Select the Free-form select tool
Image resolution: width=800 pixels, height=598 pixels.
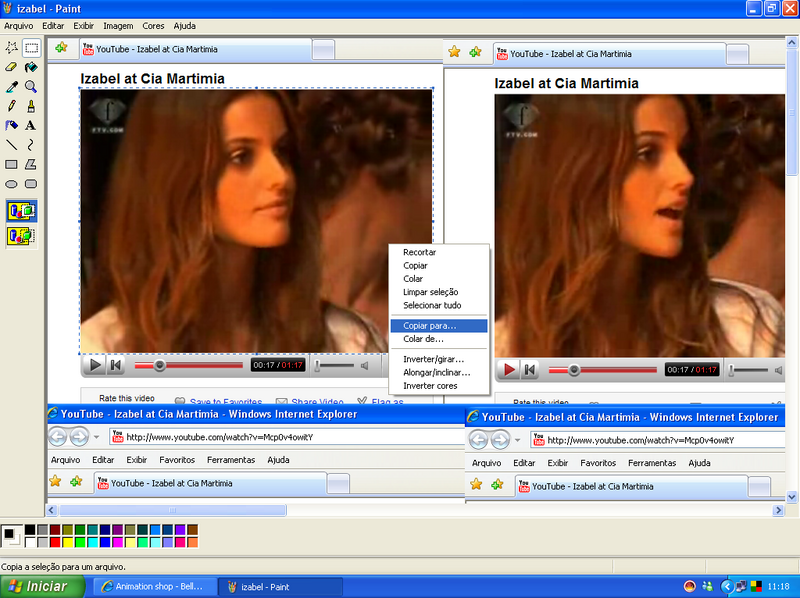coord(12,47)
